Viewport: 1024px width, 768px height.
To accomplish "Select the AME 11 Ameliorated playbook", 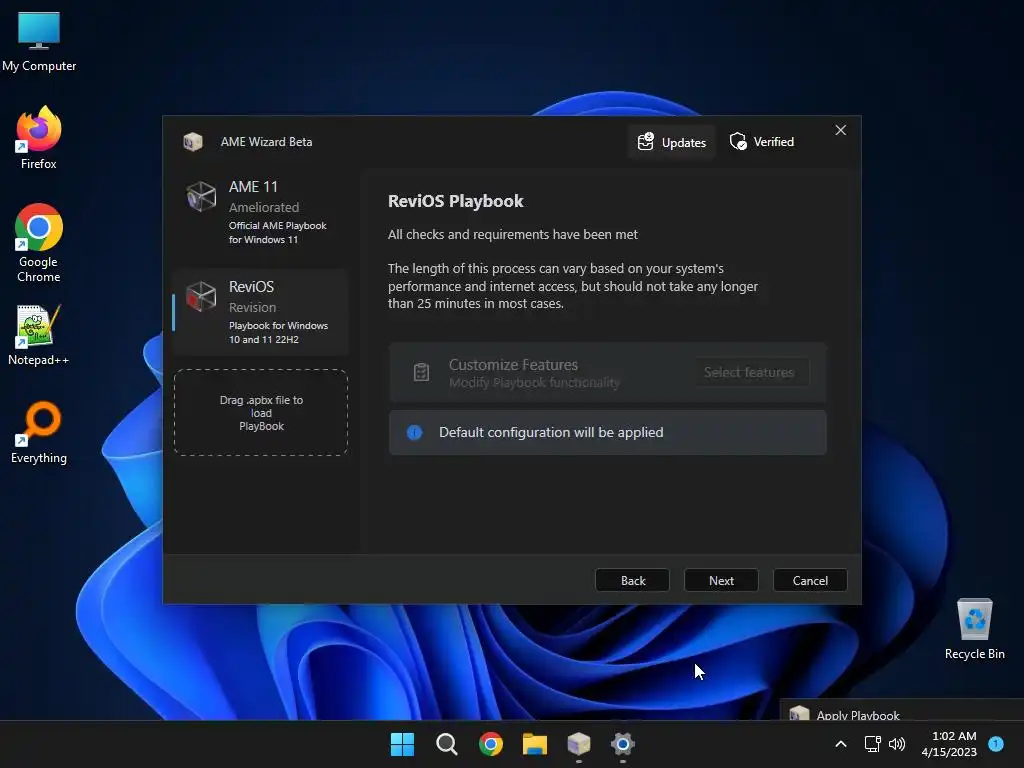I will coord(261,212).
